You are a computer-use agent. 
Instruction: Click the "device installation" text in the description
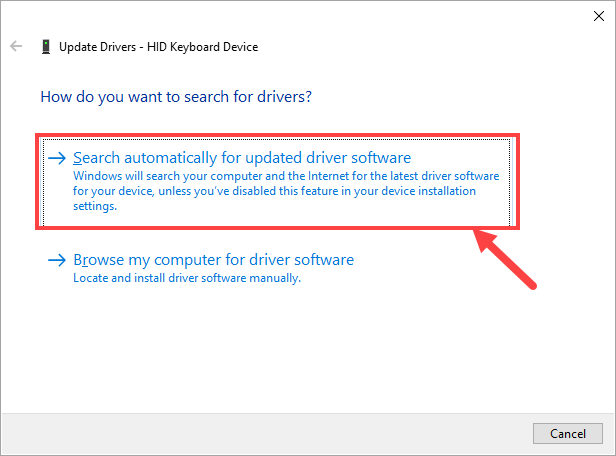pos(427,191)
